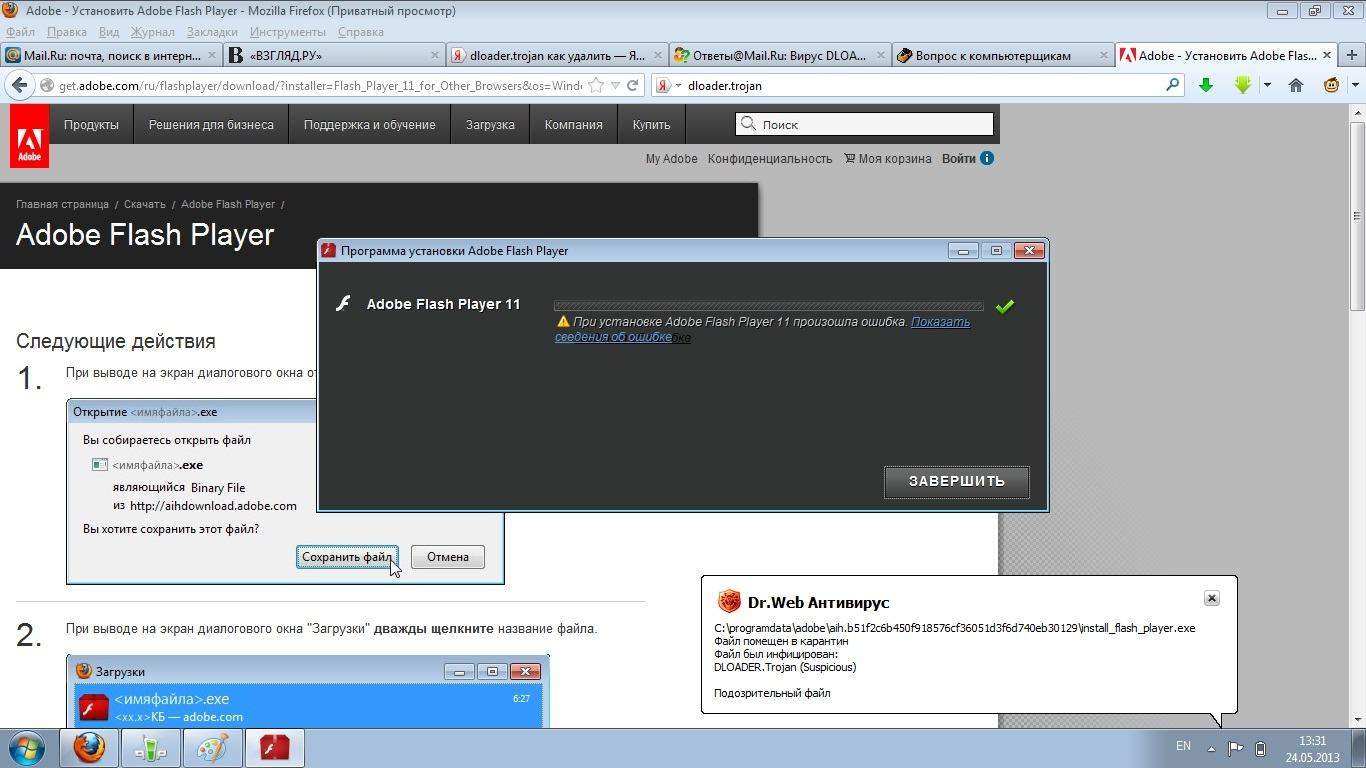The image size is (1366, 768).
Task: Open the Файл menu
Action: [x=20, y=32]
